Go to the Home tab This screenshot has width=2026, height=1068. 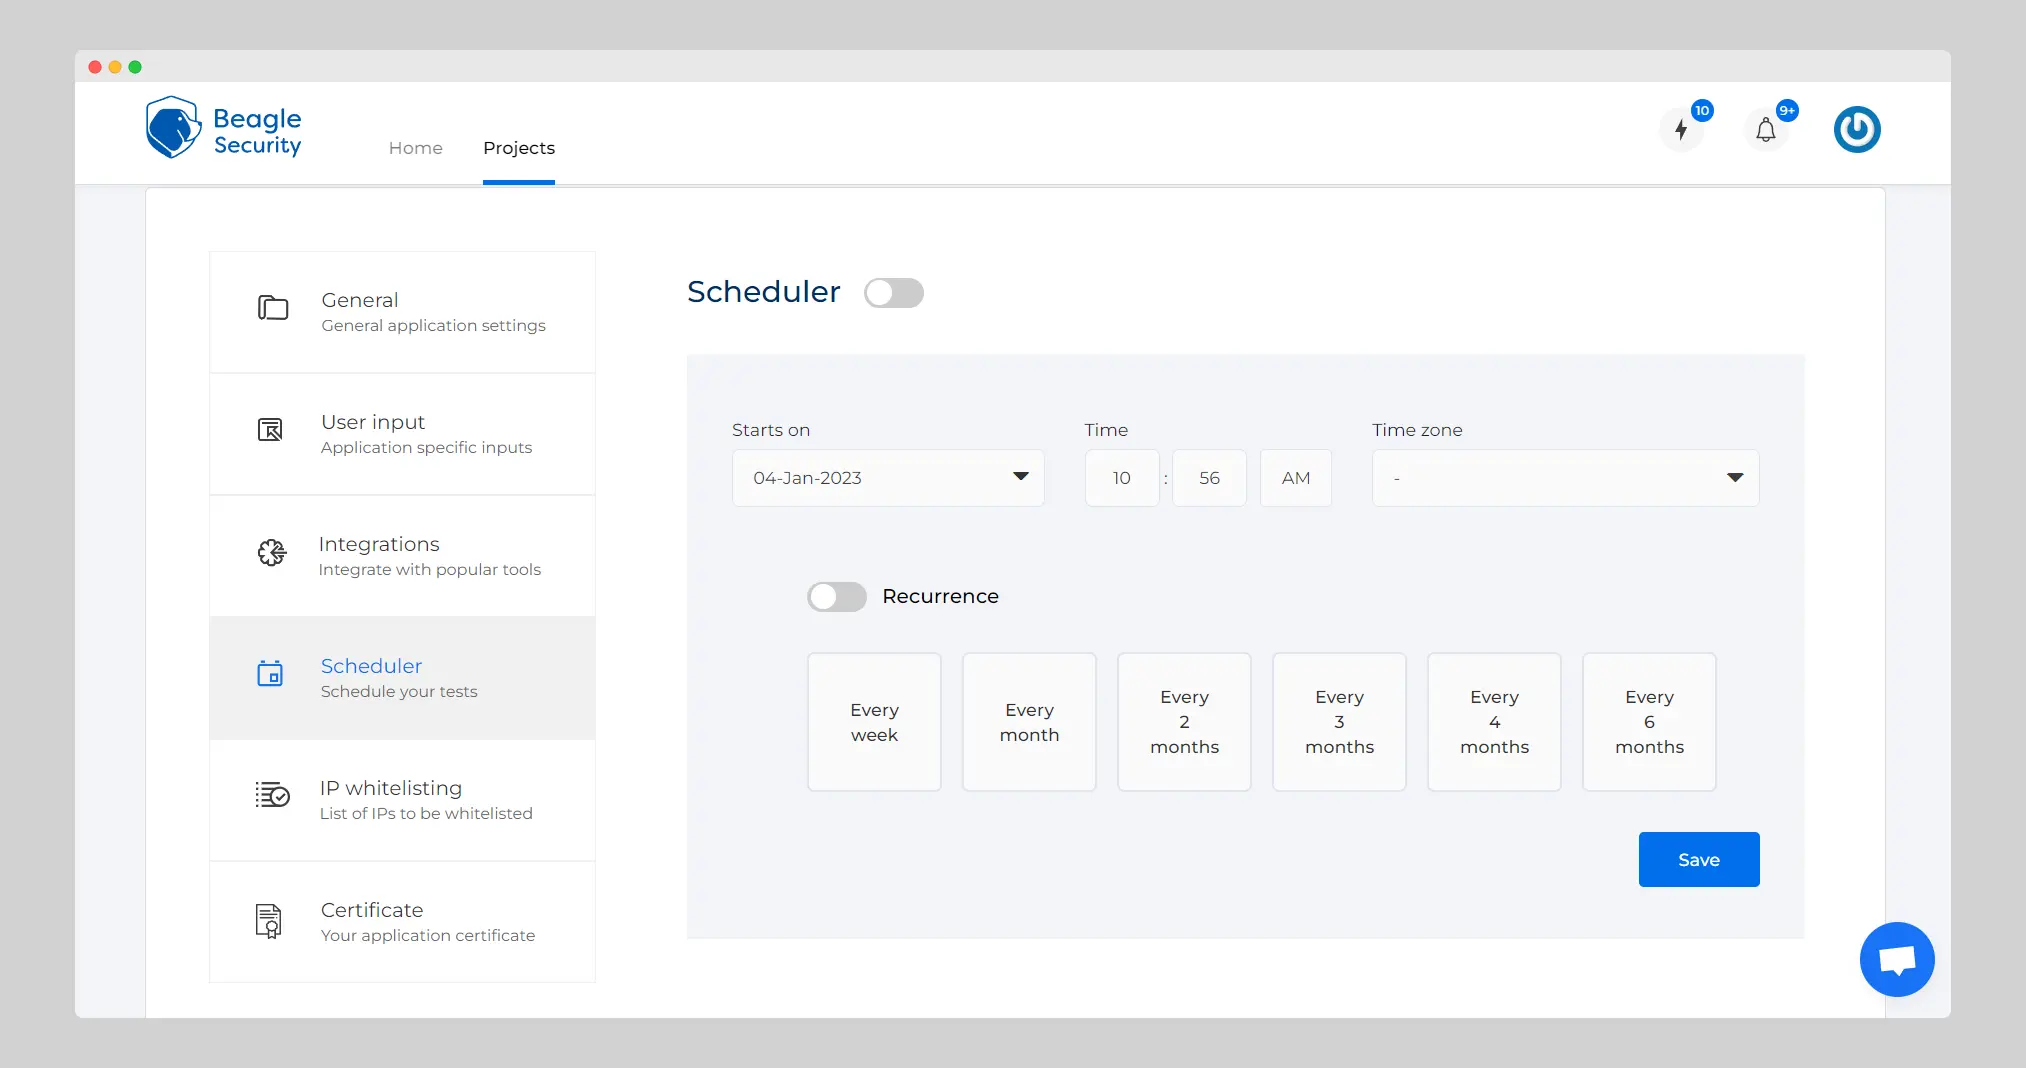416,148
